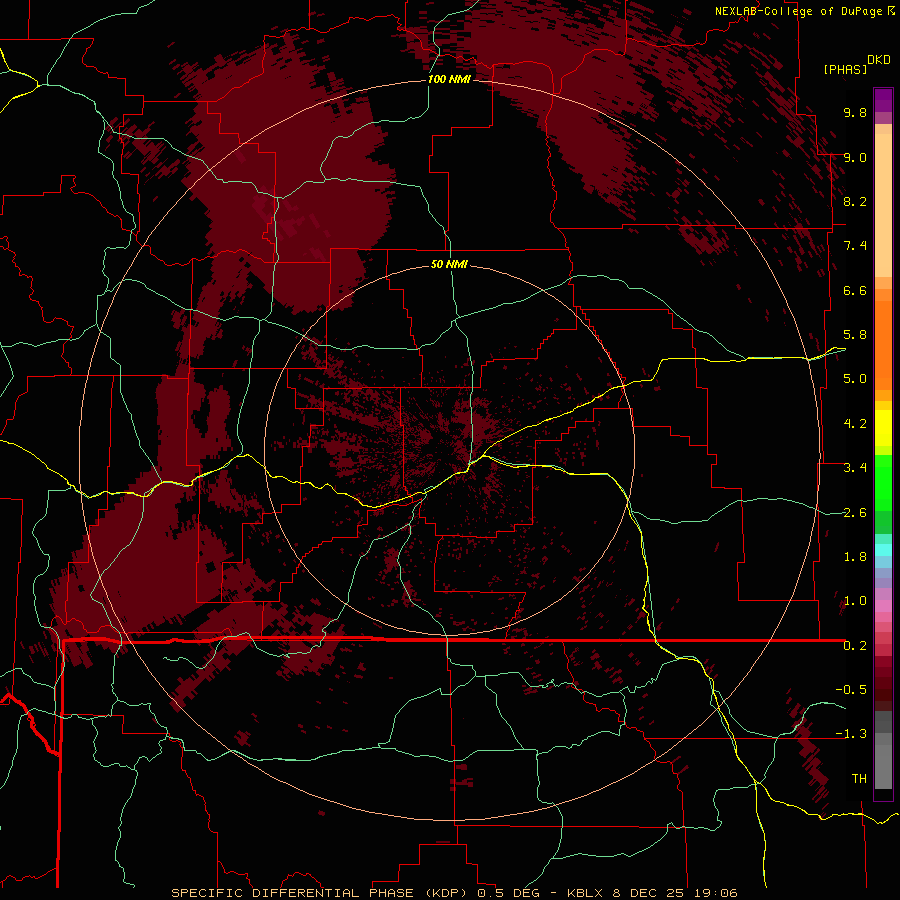900x900 pixels.
Task: Click the purple band atop the color bar
Action: 883,100
